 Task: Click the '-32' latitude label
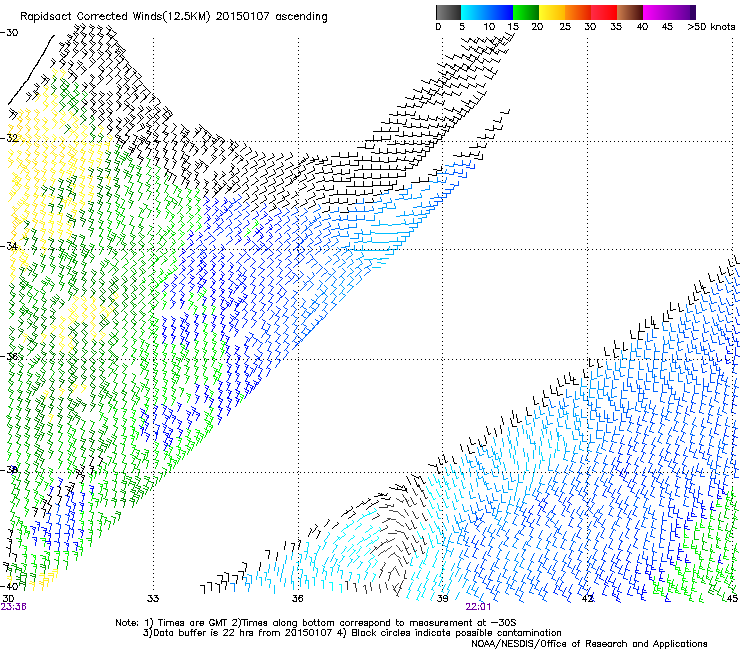[9, 138]
